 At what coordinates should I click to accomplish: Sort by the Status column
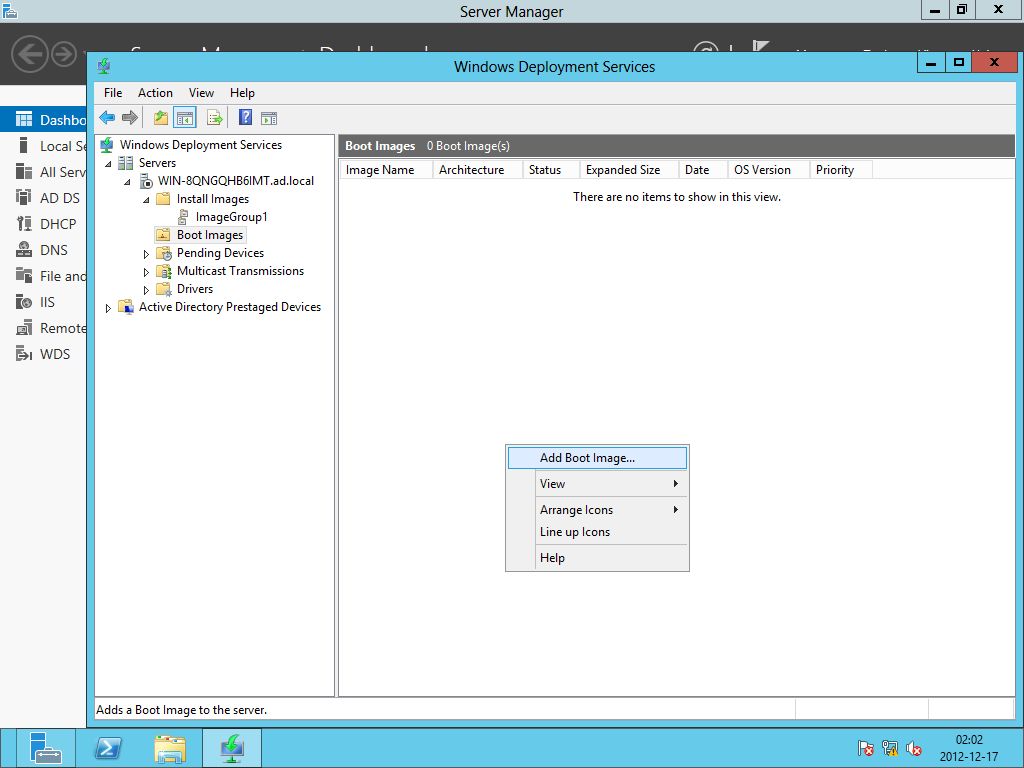(551, 170)
